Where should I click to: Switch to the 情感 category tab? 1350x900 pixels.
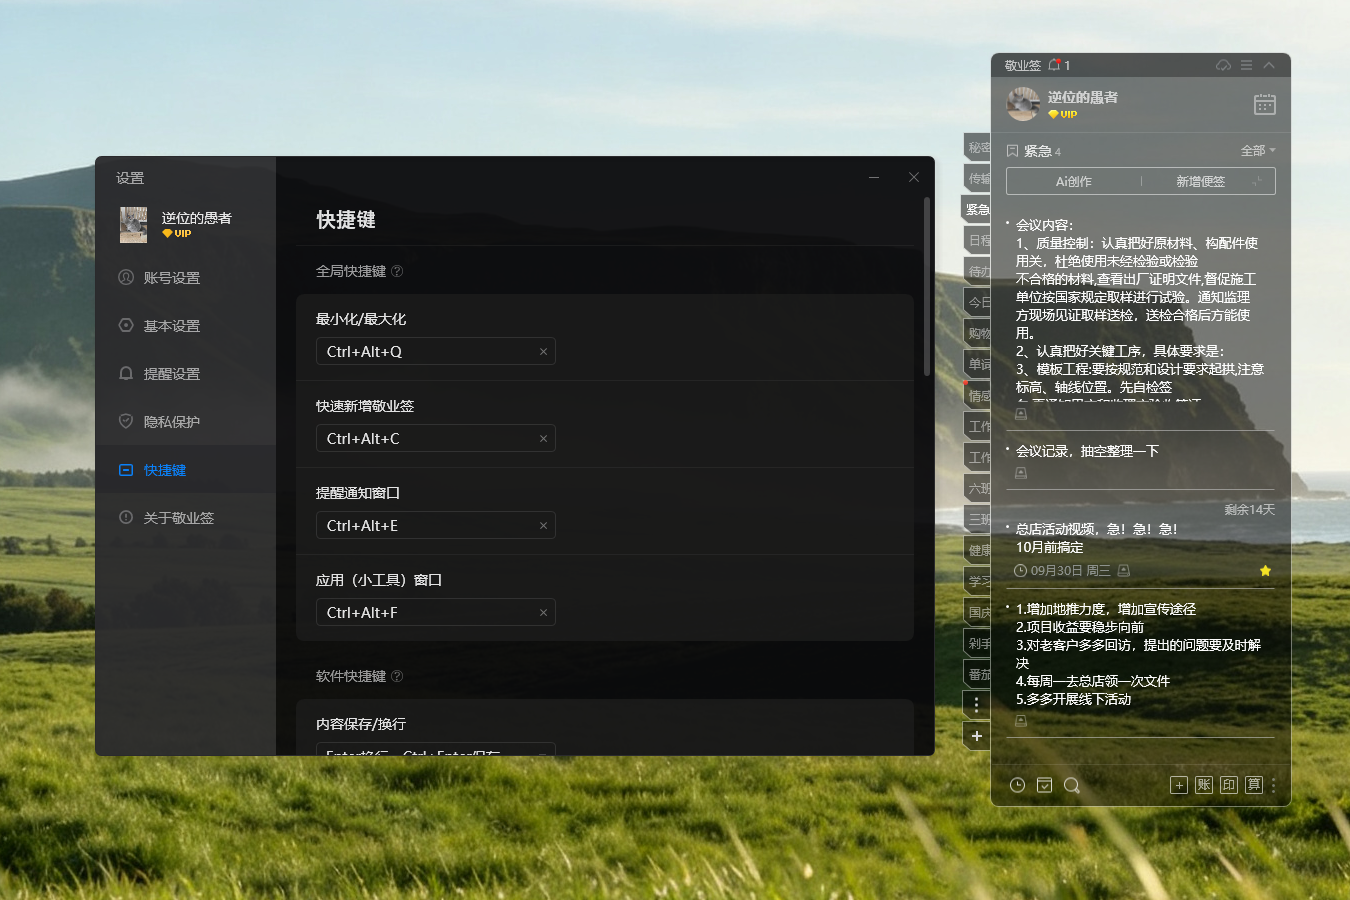tap(978, 396)
